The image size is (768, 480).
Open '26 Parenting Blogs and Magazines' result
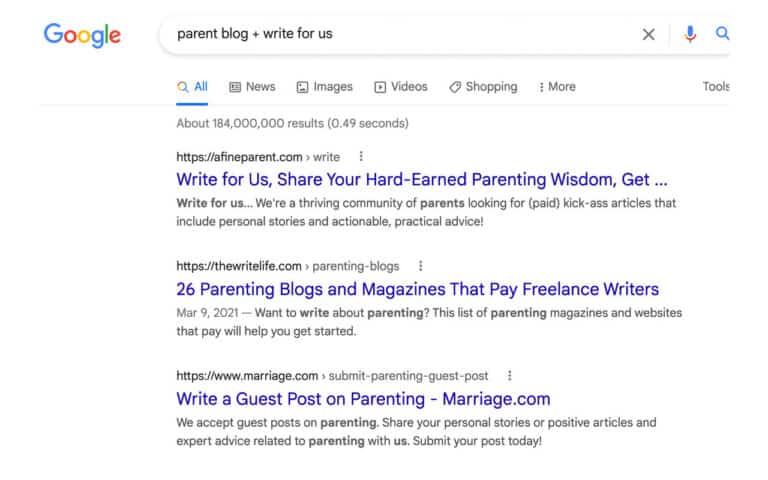tap(417, 289)
